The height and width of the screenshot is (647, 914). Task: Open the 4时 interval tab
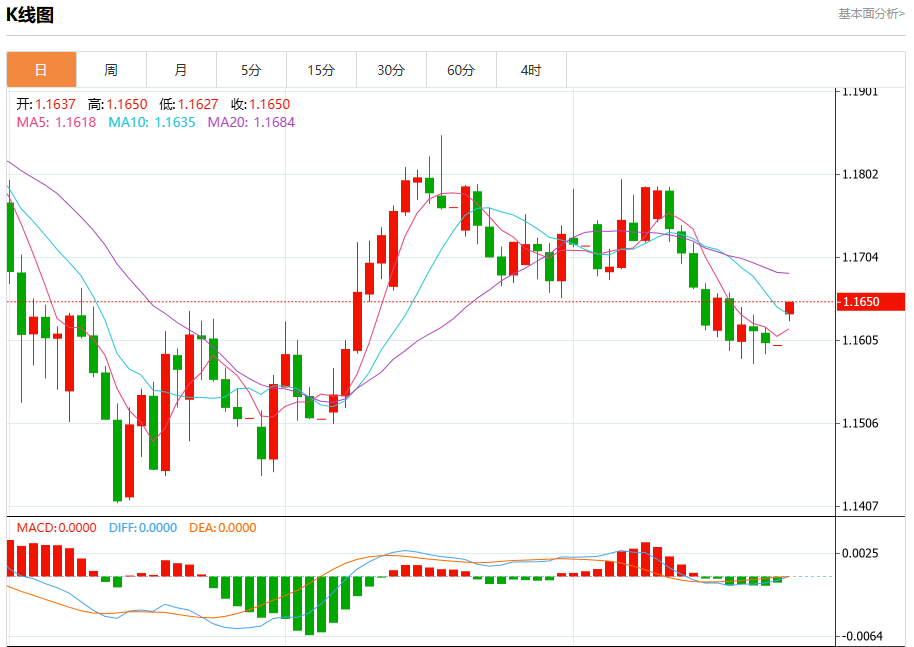coord(531,70)
